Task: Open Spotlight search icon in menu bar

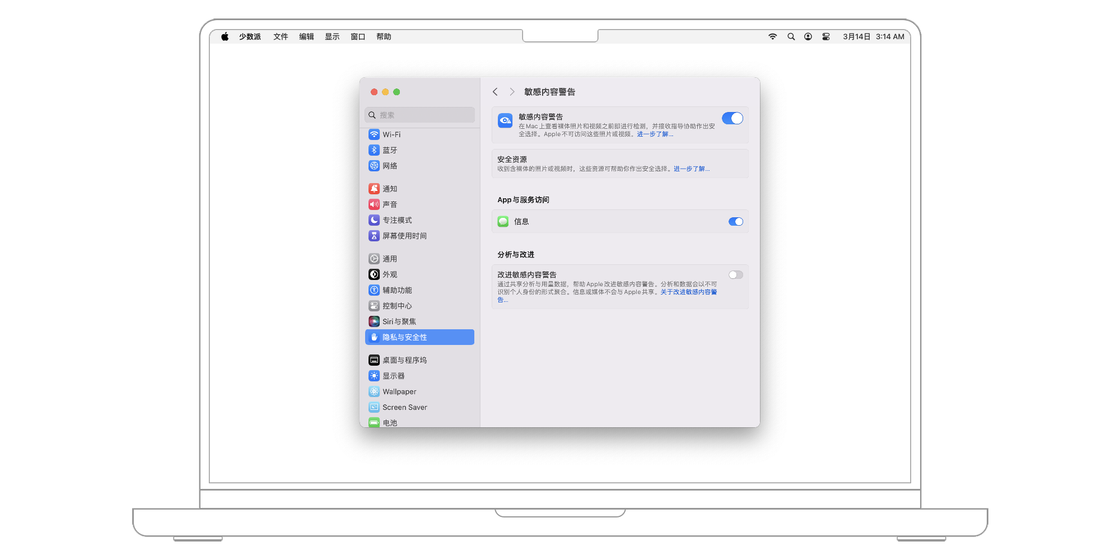Action: coord(791,36)
